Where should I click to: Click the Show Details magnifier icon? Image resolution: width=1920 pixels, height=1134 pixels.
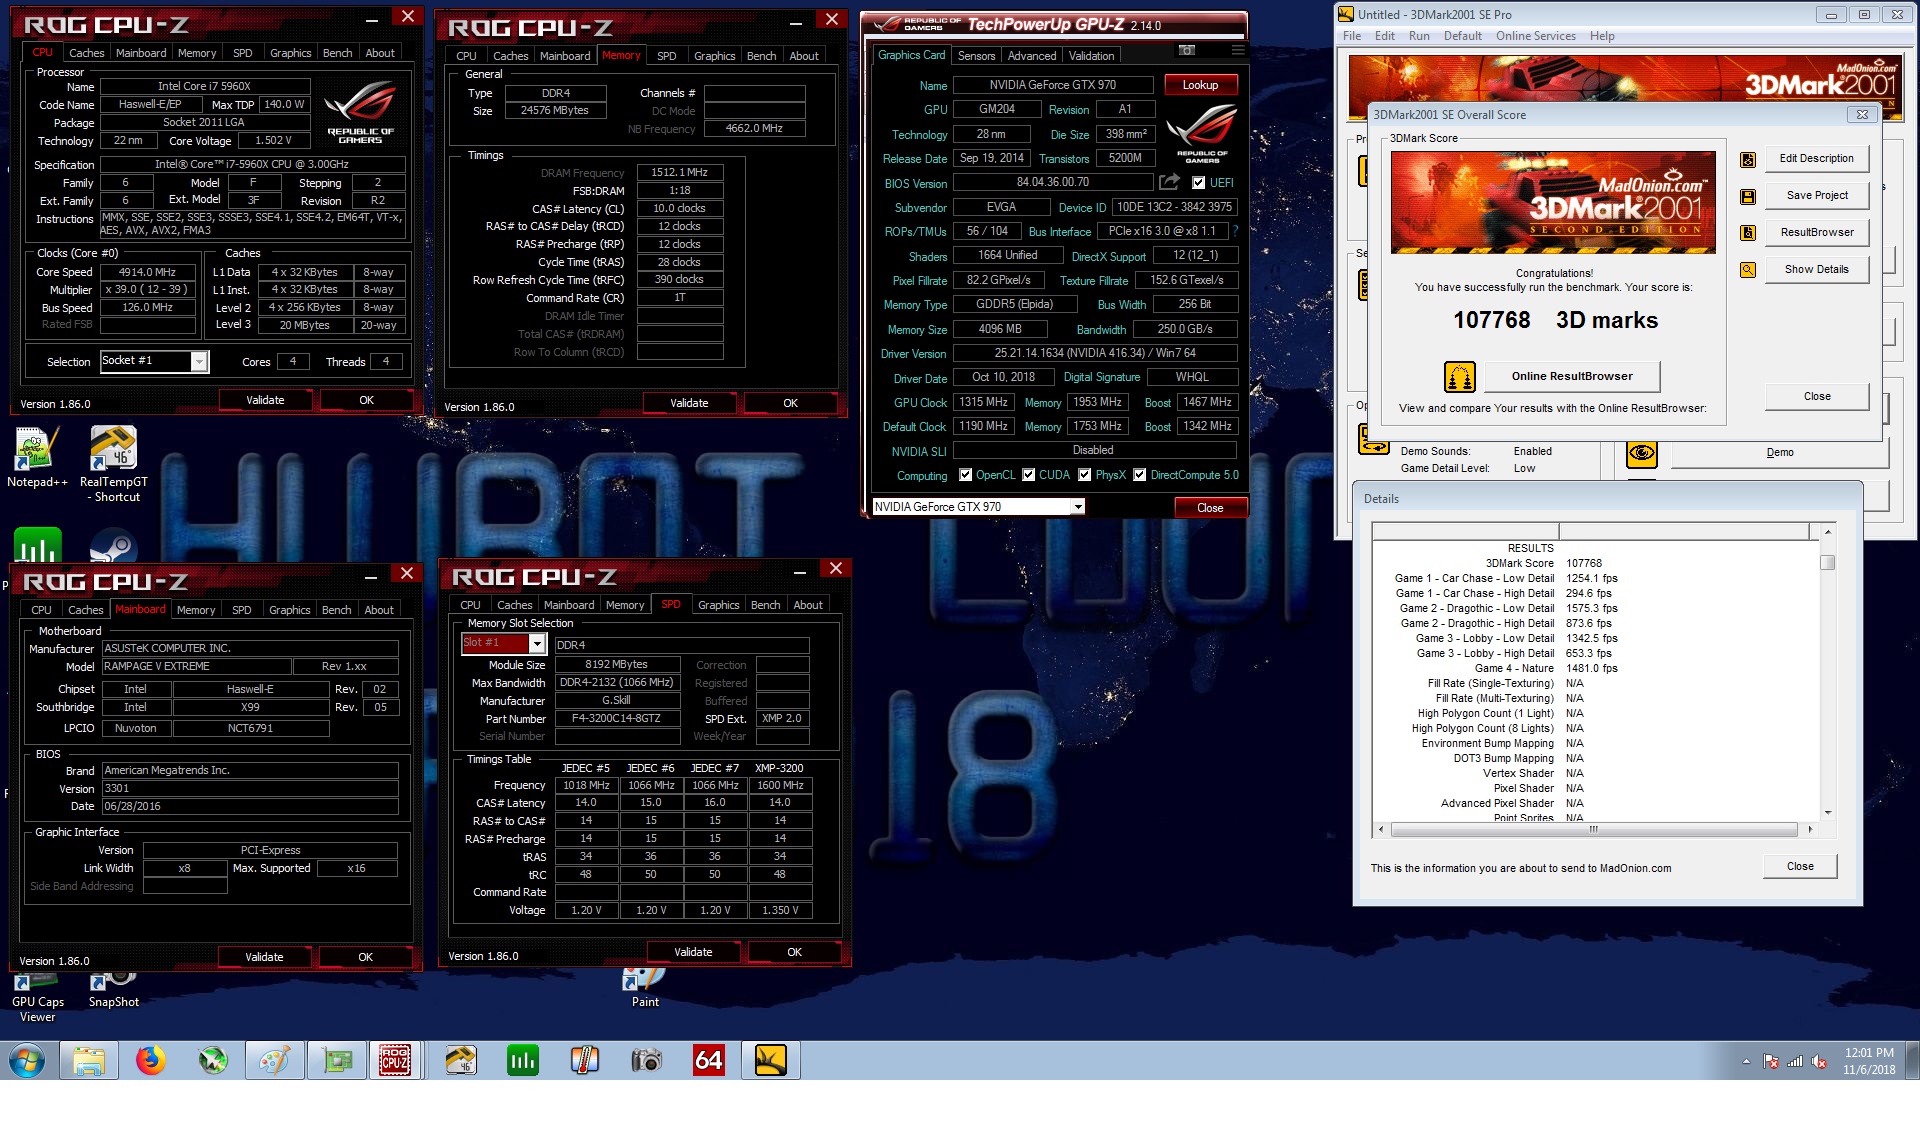click(1748, 270)
